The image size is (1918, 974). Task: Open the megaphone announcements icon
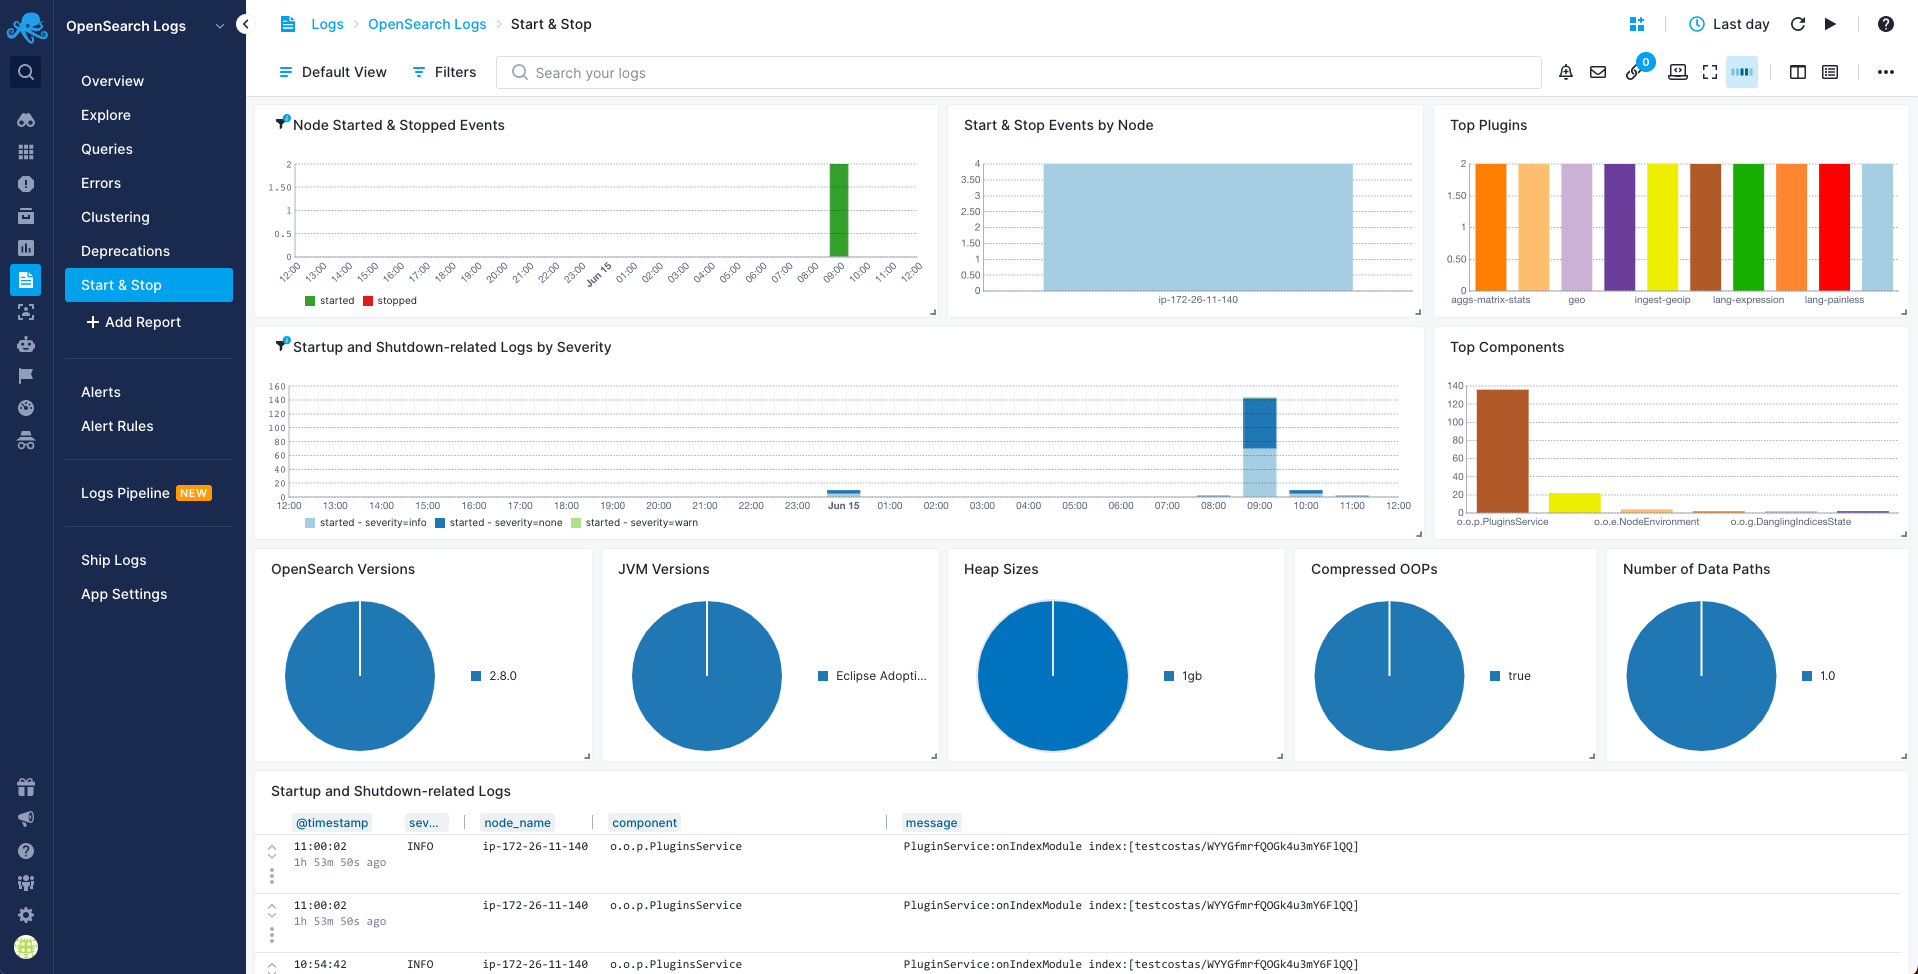point(26,819)
